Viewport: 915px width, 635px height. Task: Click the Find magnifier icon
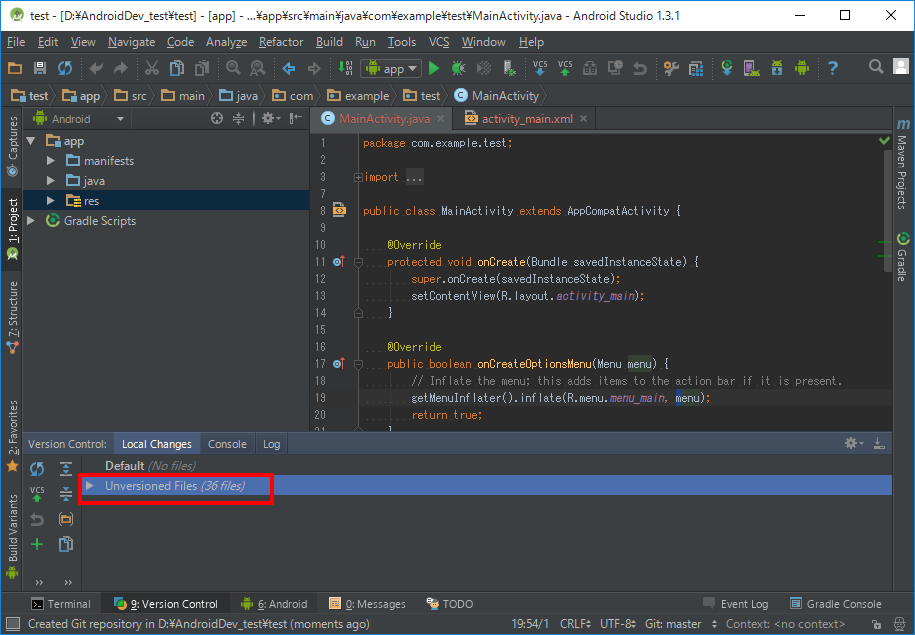coord(233,68)
